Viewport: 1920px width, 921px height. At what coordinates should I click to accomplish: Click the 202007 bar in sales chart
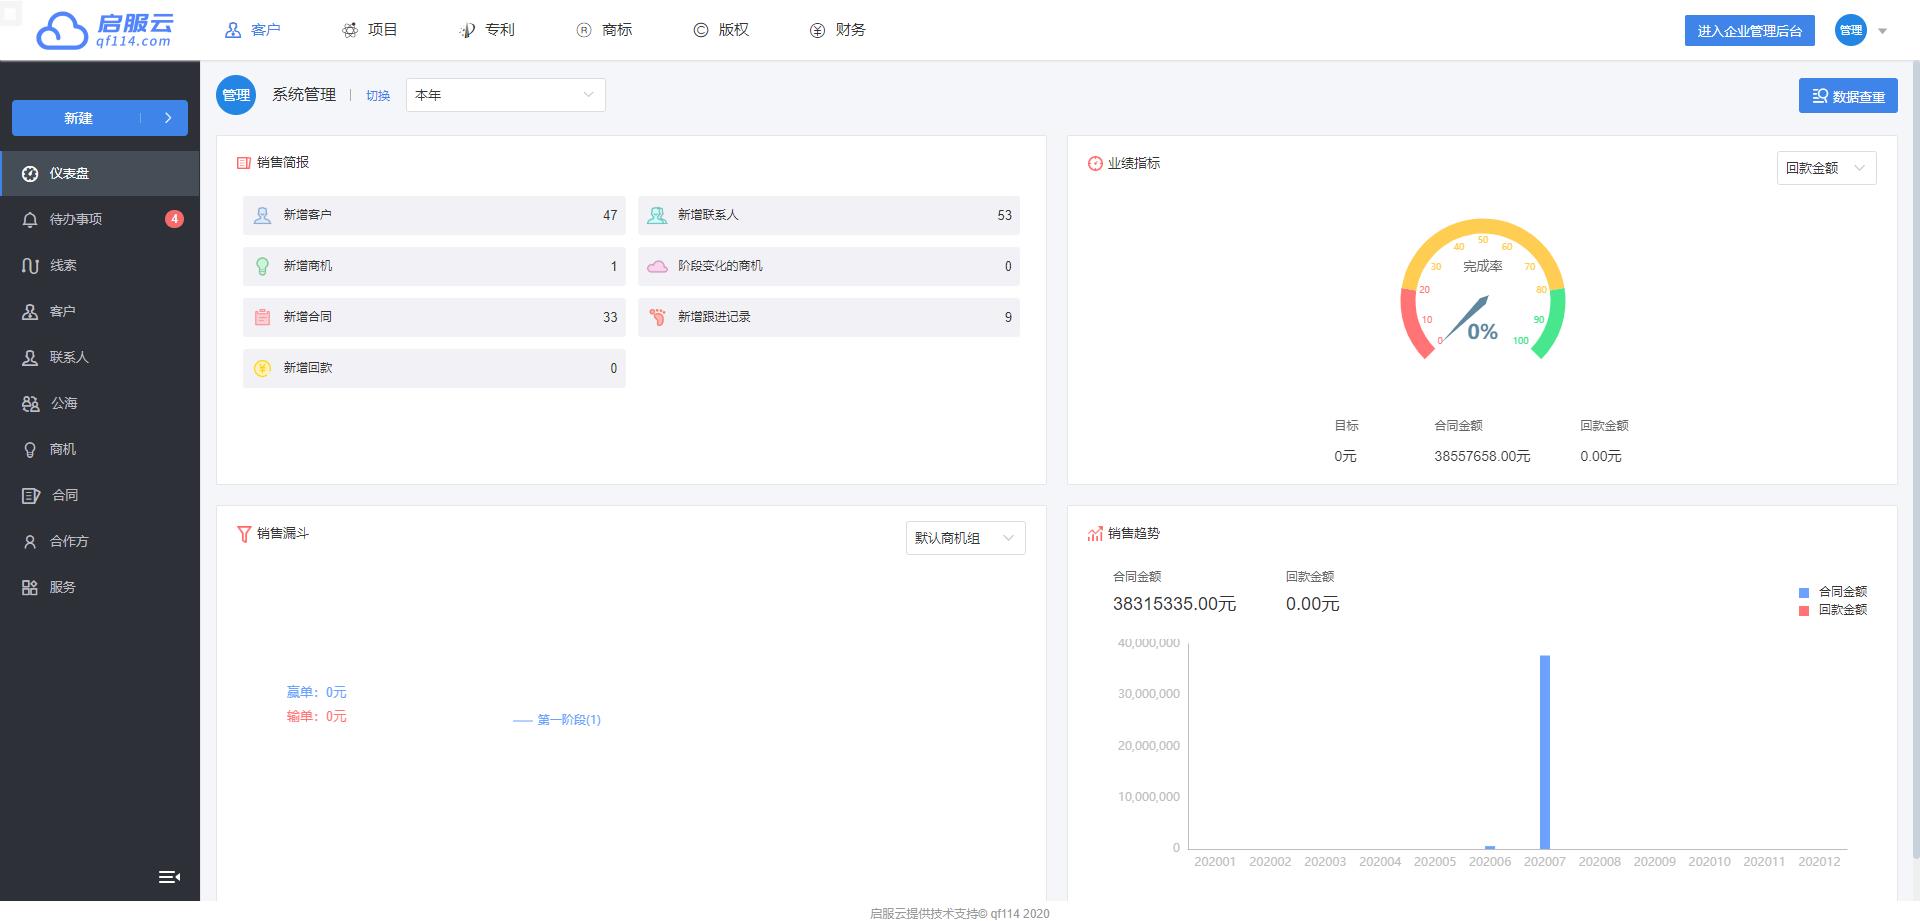(x=1545, y=752)
